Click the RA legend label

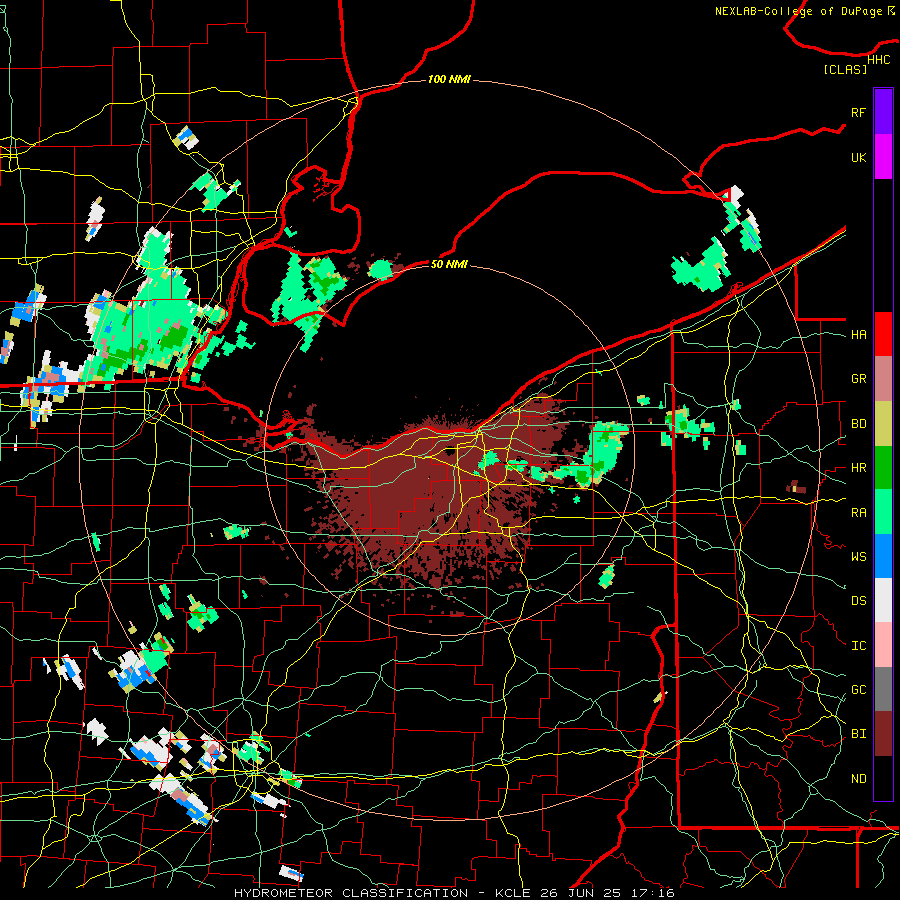click(x=858, y=513)
